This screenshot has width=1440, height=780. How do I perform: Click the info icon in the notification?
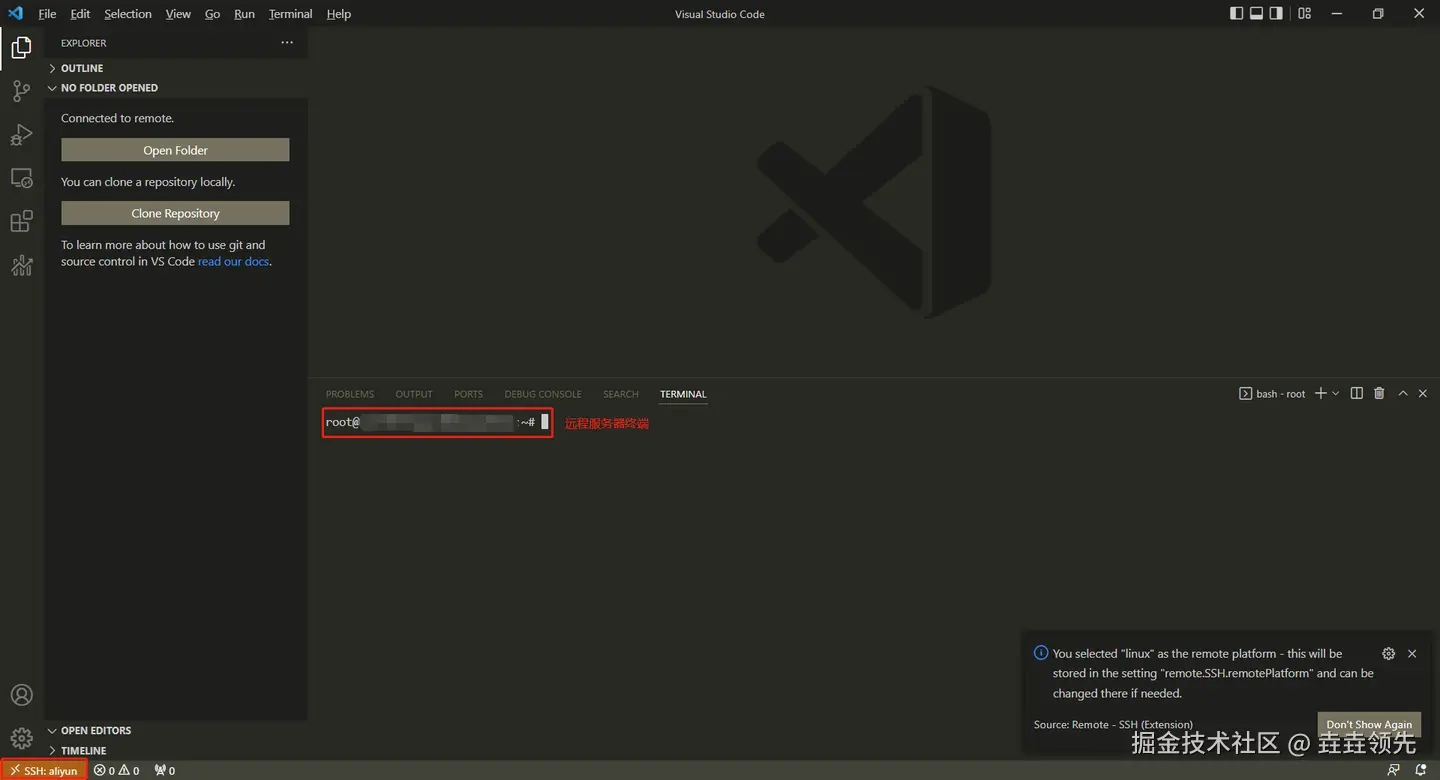tap(1041, 653)
